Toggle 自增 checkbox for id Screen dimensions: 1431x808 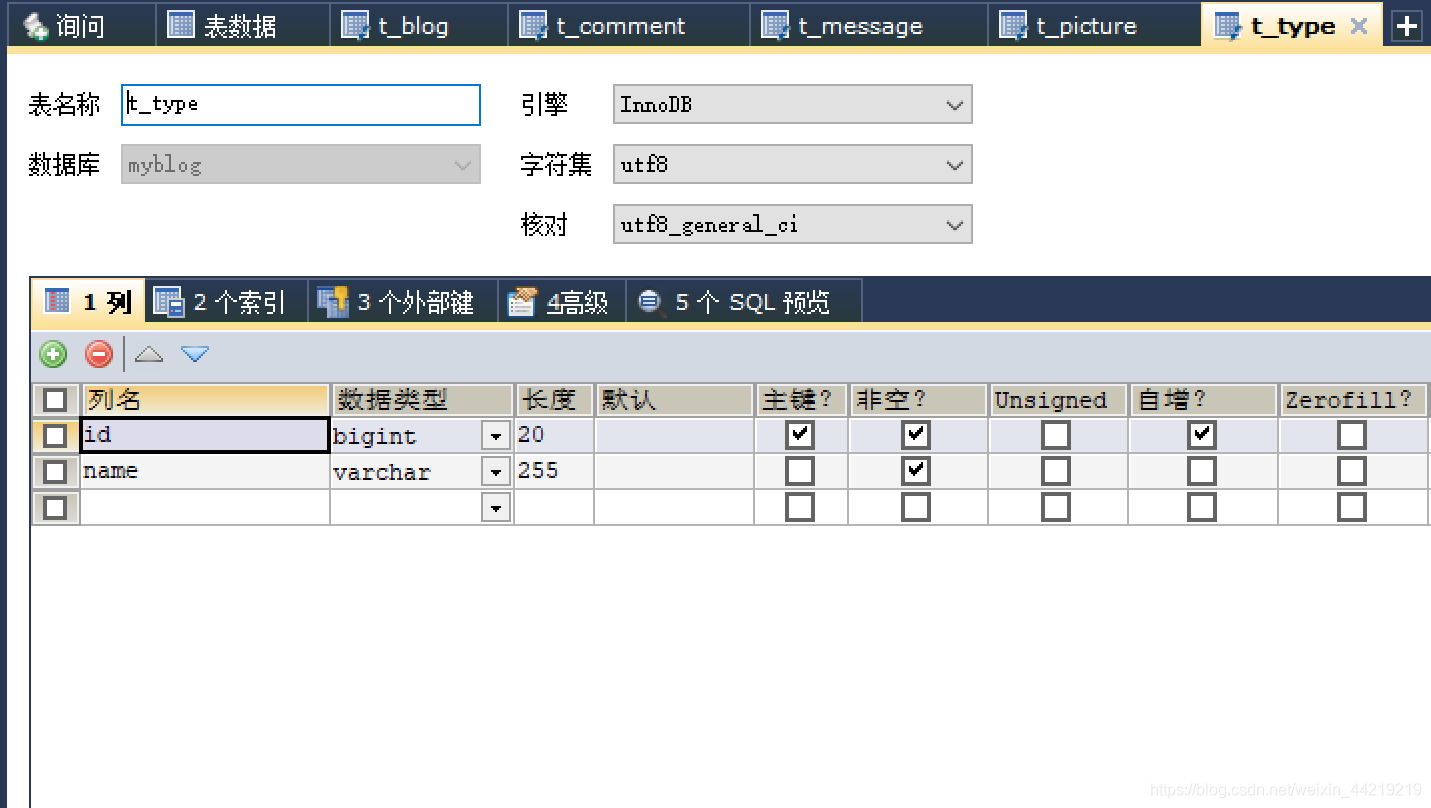coord(1202,435)
